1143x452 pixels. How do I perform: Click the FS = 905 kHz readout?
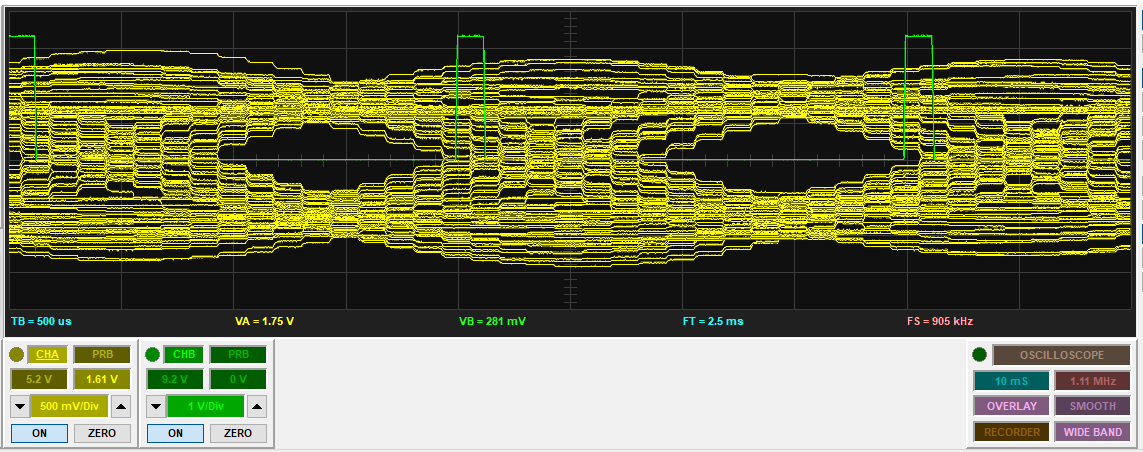click(940, 321)
